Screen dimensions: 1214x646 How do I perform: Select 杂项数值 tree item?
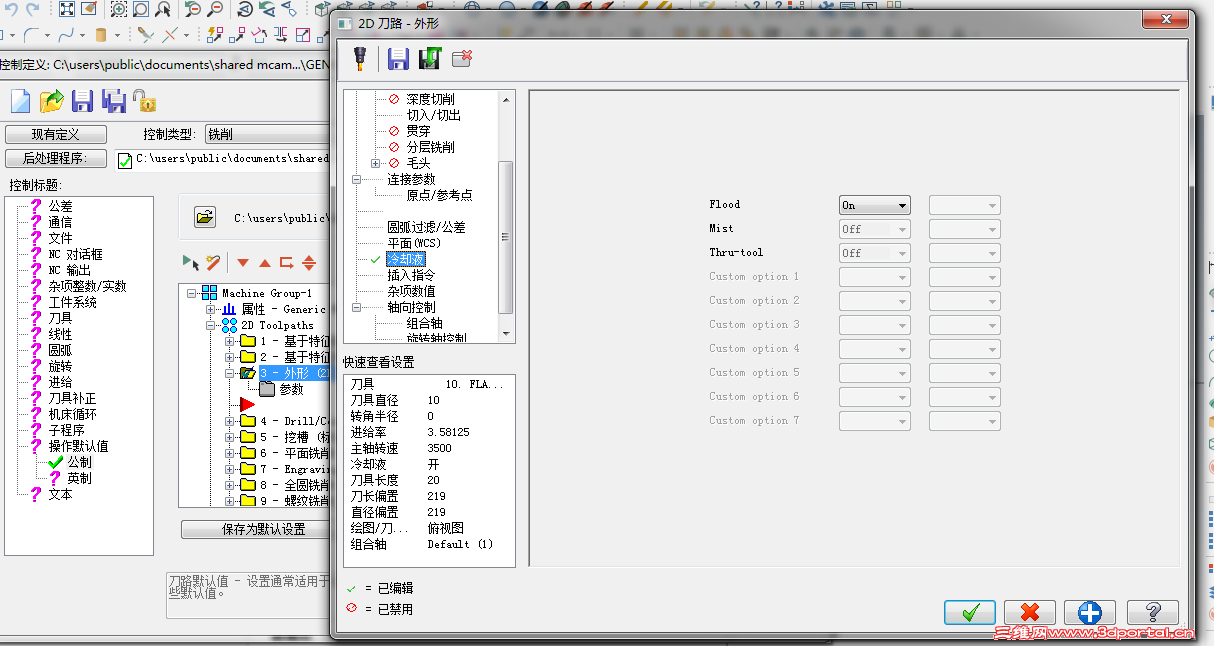point(411,291)
